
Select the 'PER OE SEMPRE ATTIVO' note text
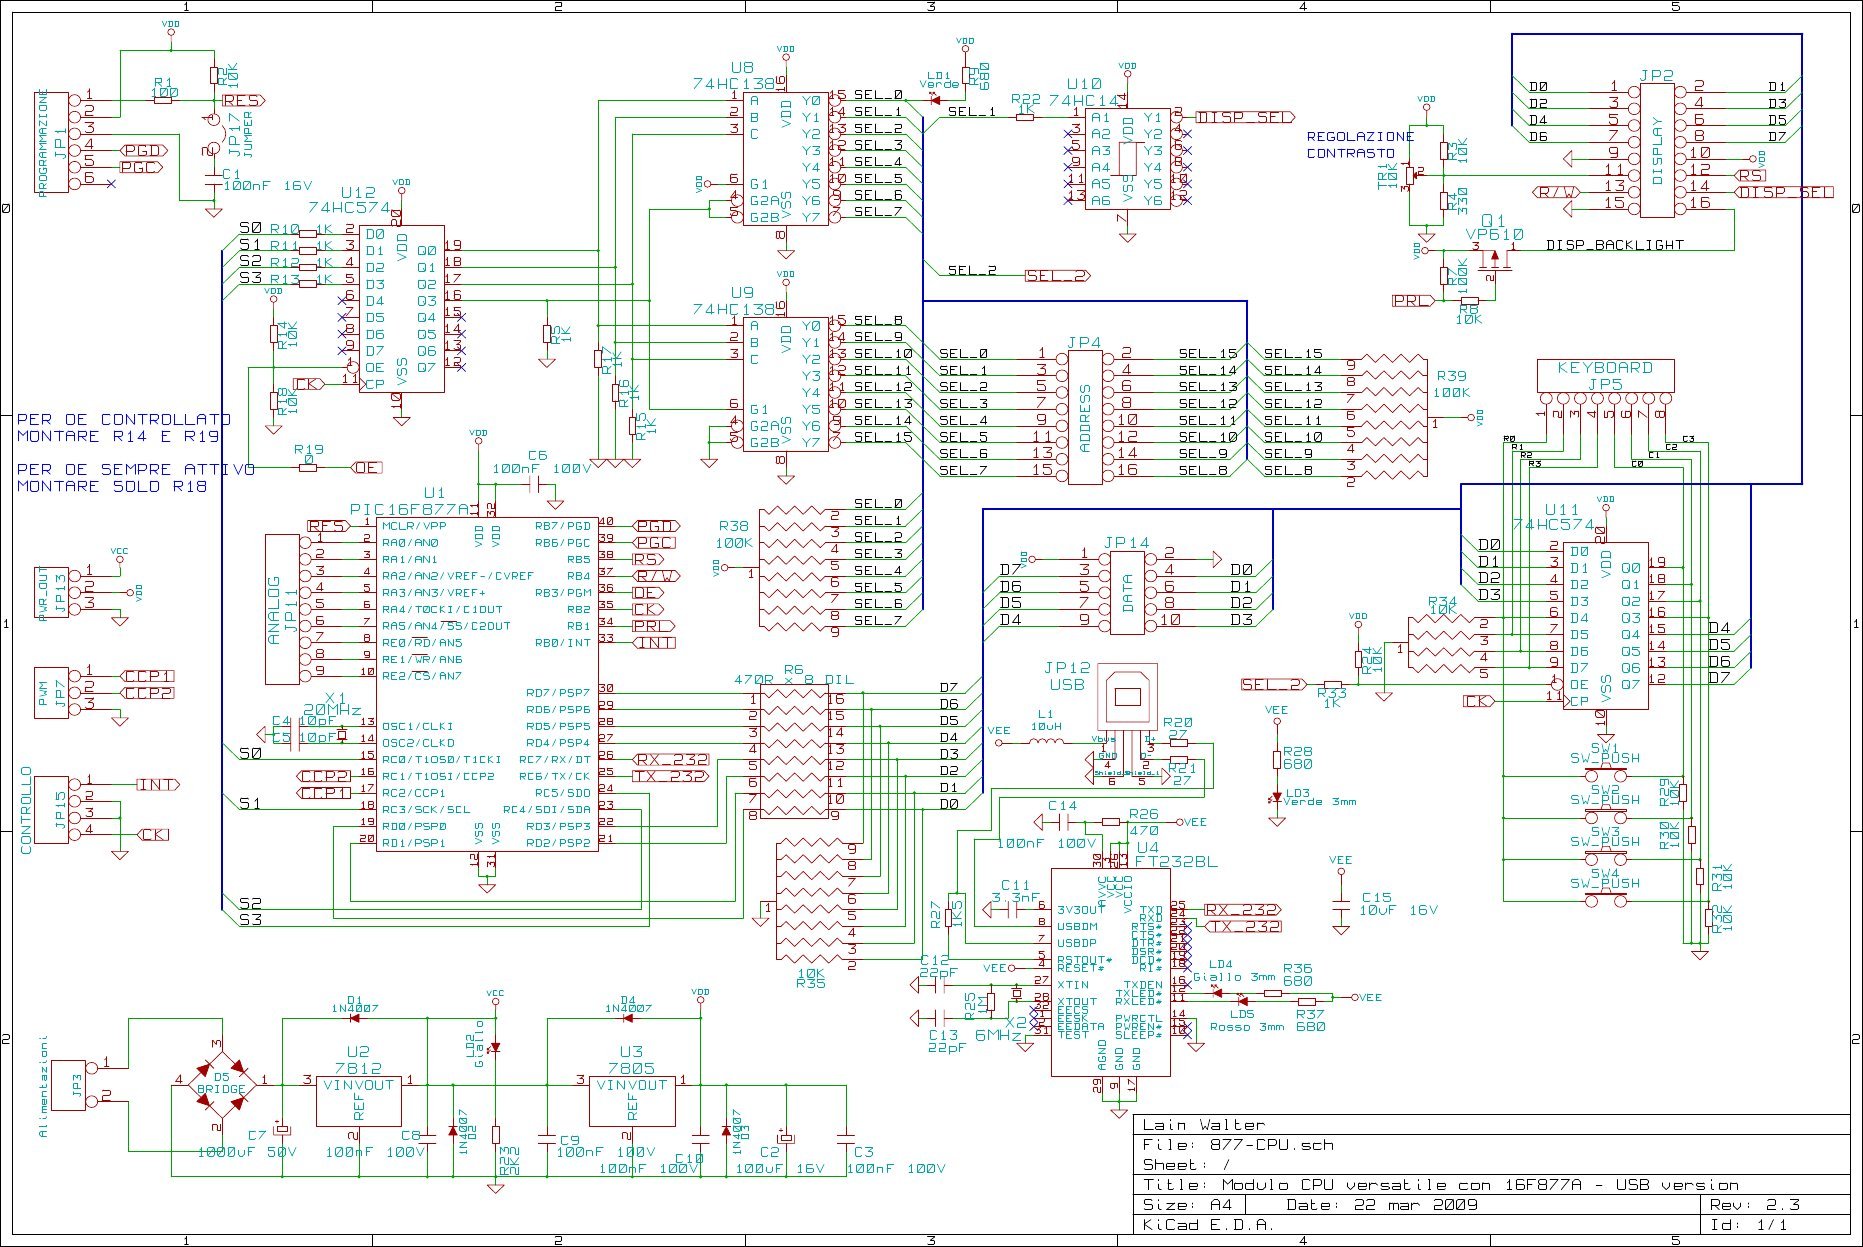(135, 477)
